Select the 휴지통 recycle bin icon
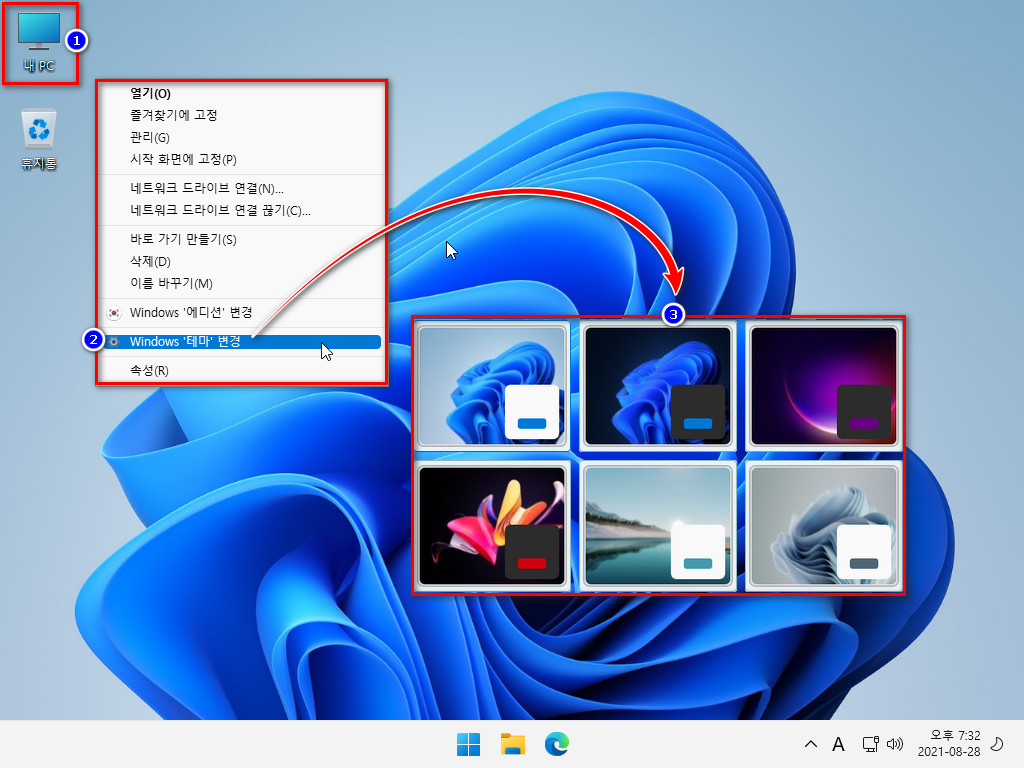 [39, 139]
